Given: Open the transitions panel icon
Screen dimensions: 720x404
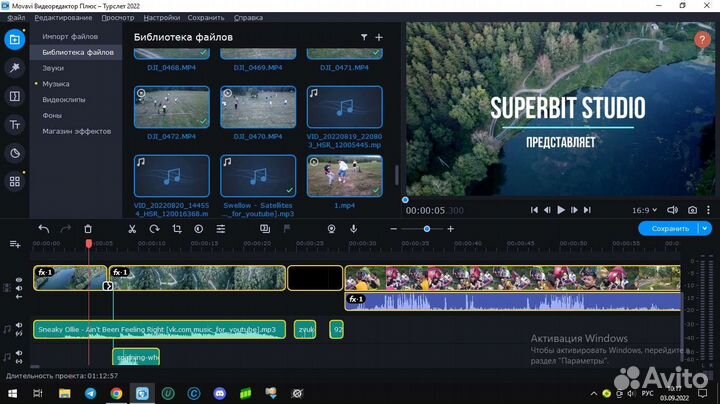Looking at the screenshot, I should tap(14, 96).
